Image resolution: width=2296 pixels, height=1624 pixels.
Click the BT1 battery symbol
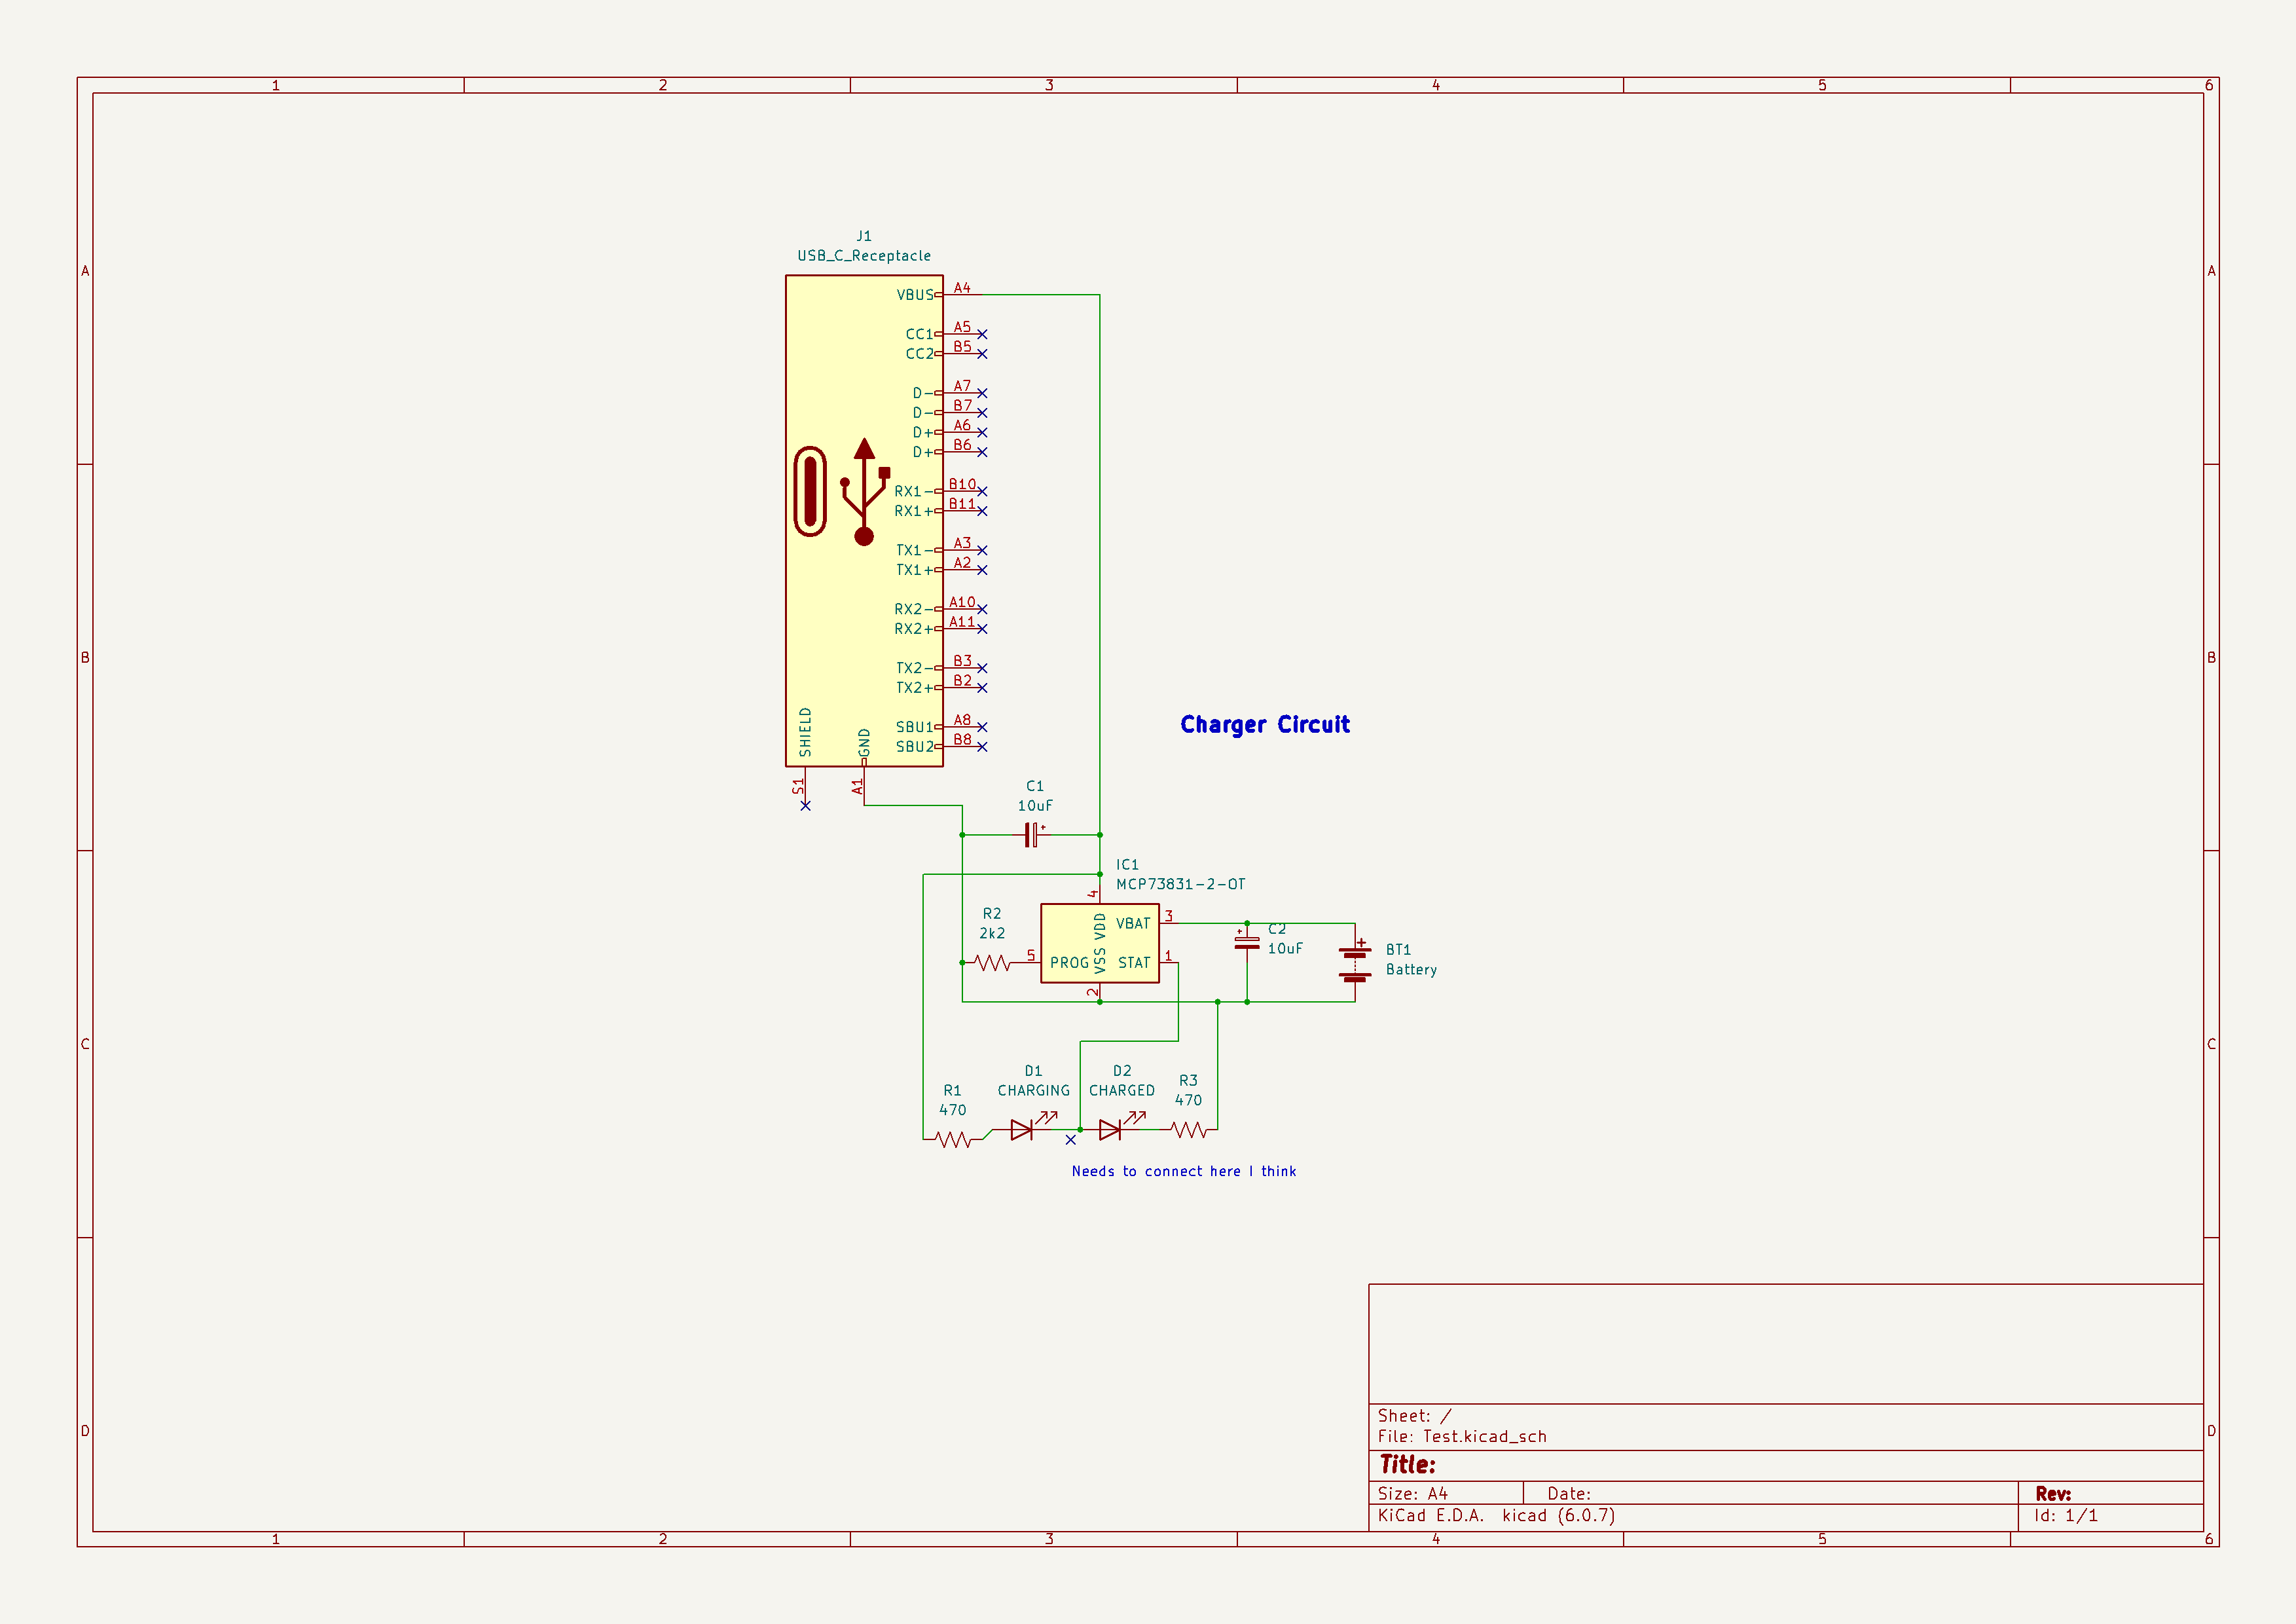pyautogui.click(x=1355, y=962)
